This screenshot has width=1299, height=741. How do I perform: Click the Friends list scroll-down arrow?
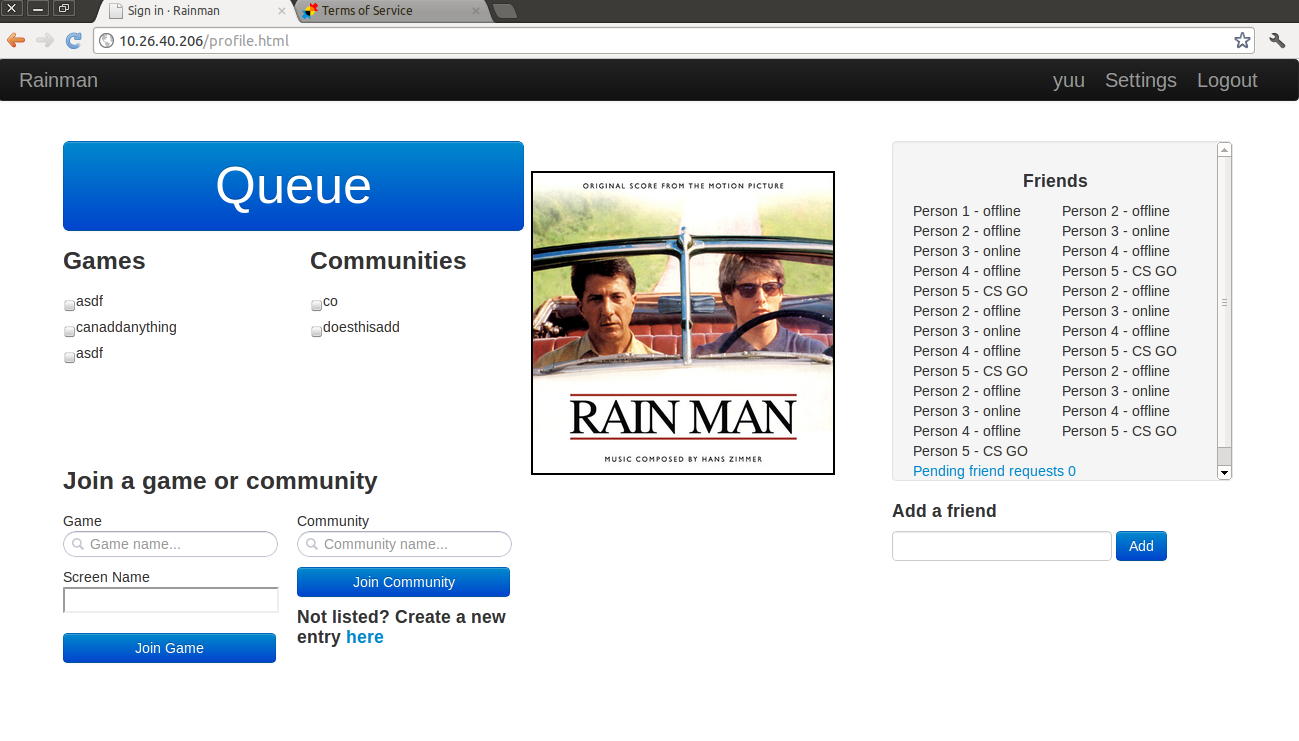[x=1224, y=472]
